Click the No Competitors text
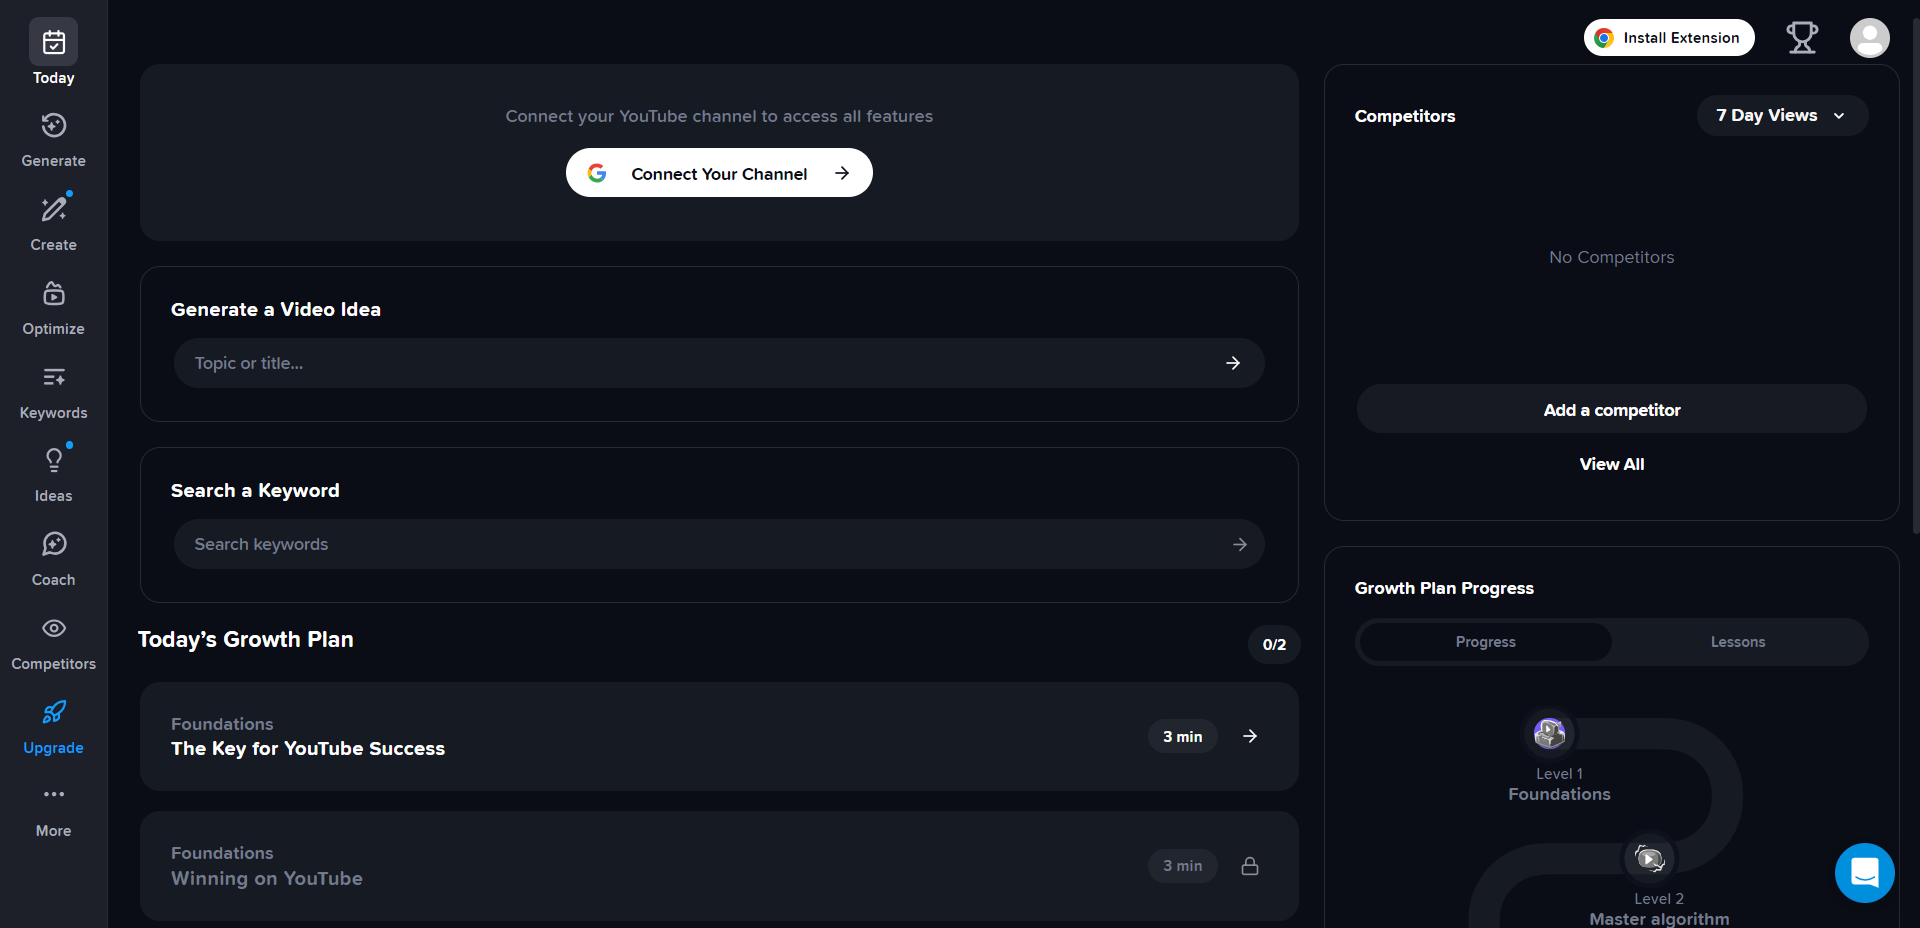The width and height of the screenshot is (1920, 928). click(1612, 257)
